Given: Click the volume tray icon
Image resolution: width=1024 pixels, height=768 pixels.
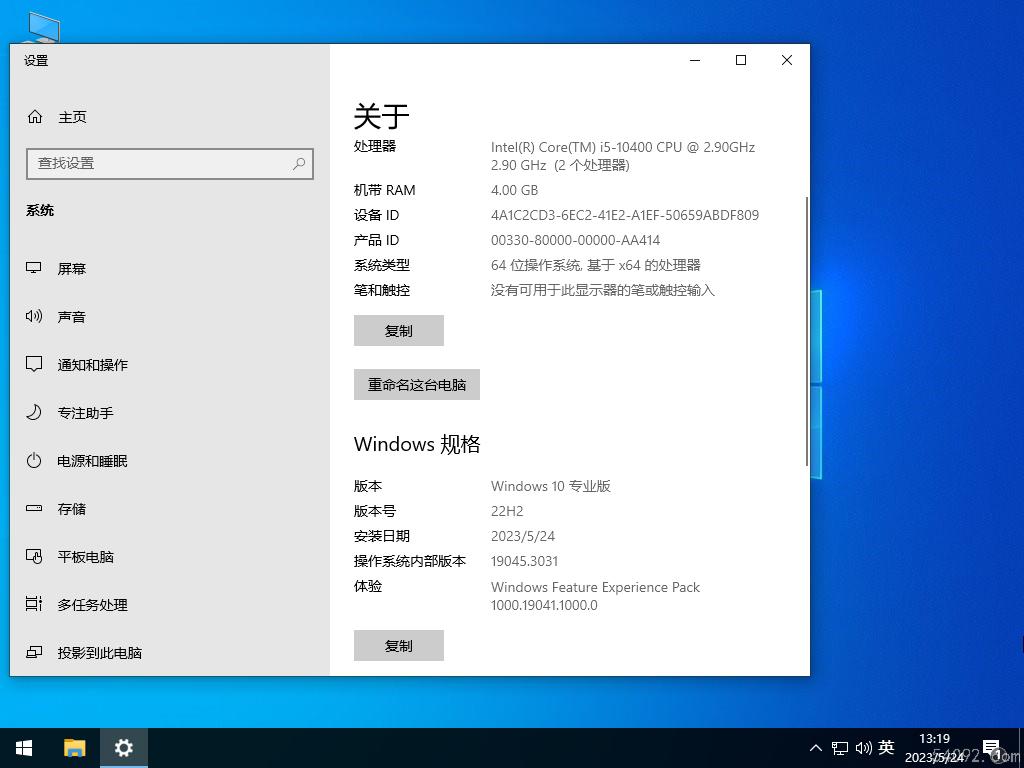Looking at the screenshot, I should click(863, 748).
